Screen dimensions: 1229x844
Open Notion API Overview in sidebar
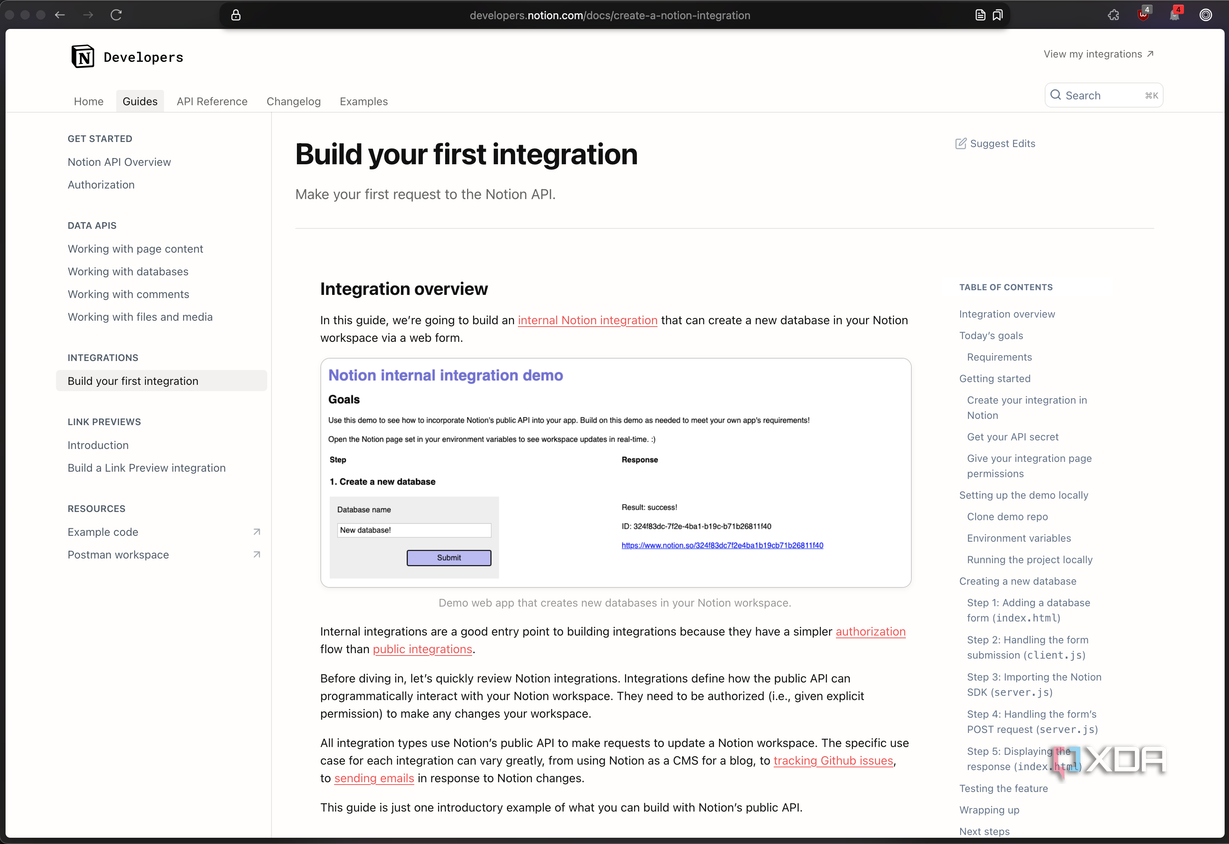[119, 162]
